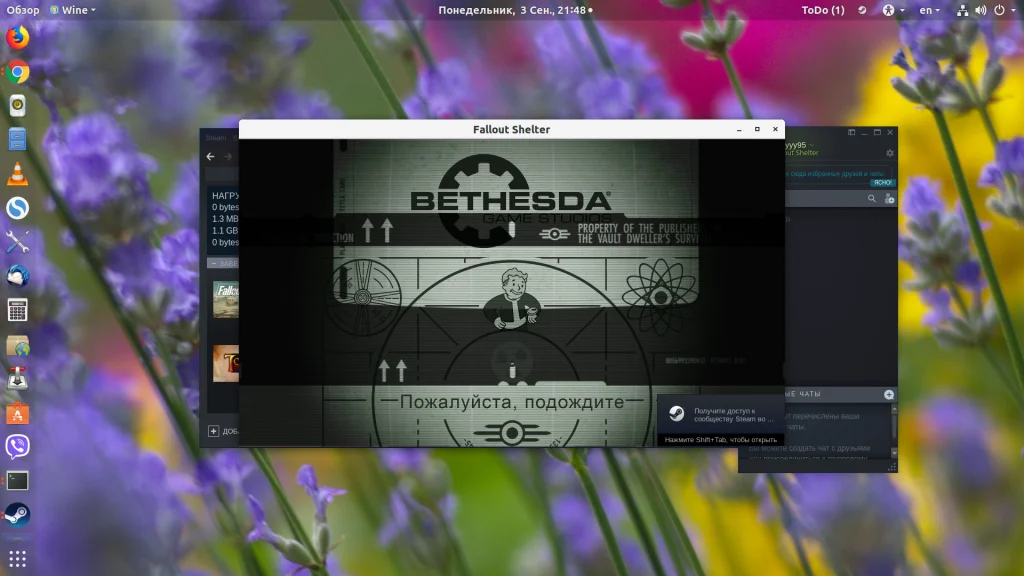This screenshot has width=1024, height=576.
Task: Select the Torchlight game thumbnail in Steam
Action: point(226,363)
